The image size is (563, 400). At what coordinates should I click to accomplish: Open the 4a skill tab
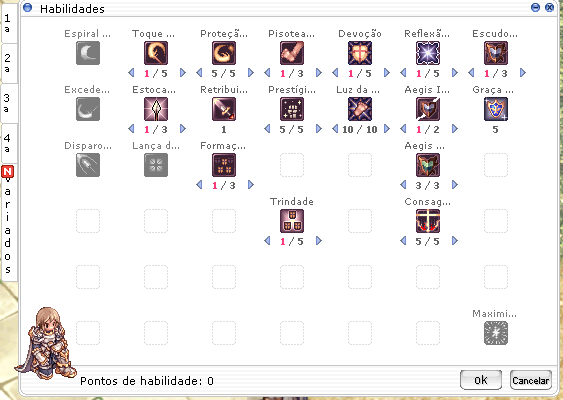tap(8, 143)
